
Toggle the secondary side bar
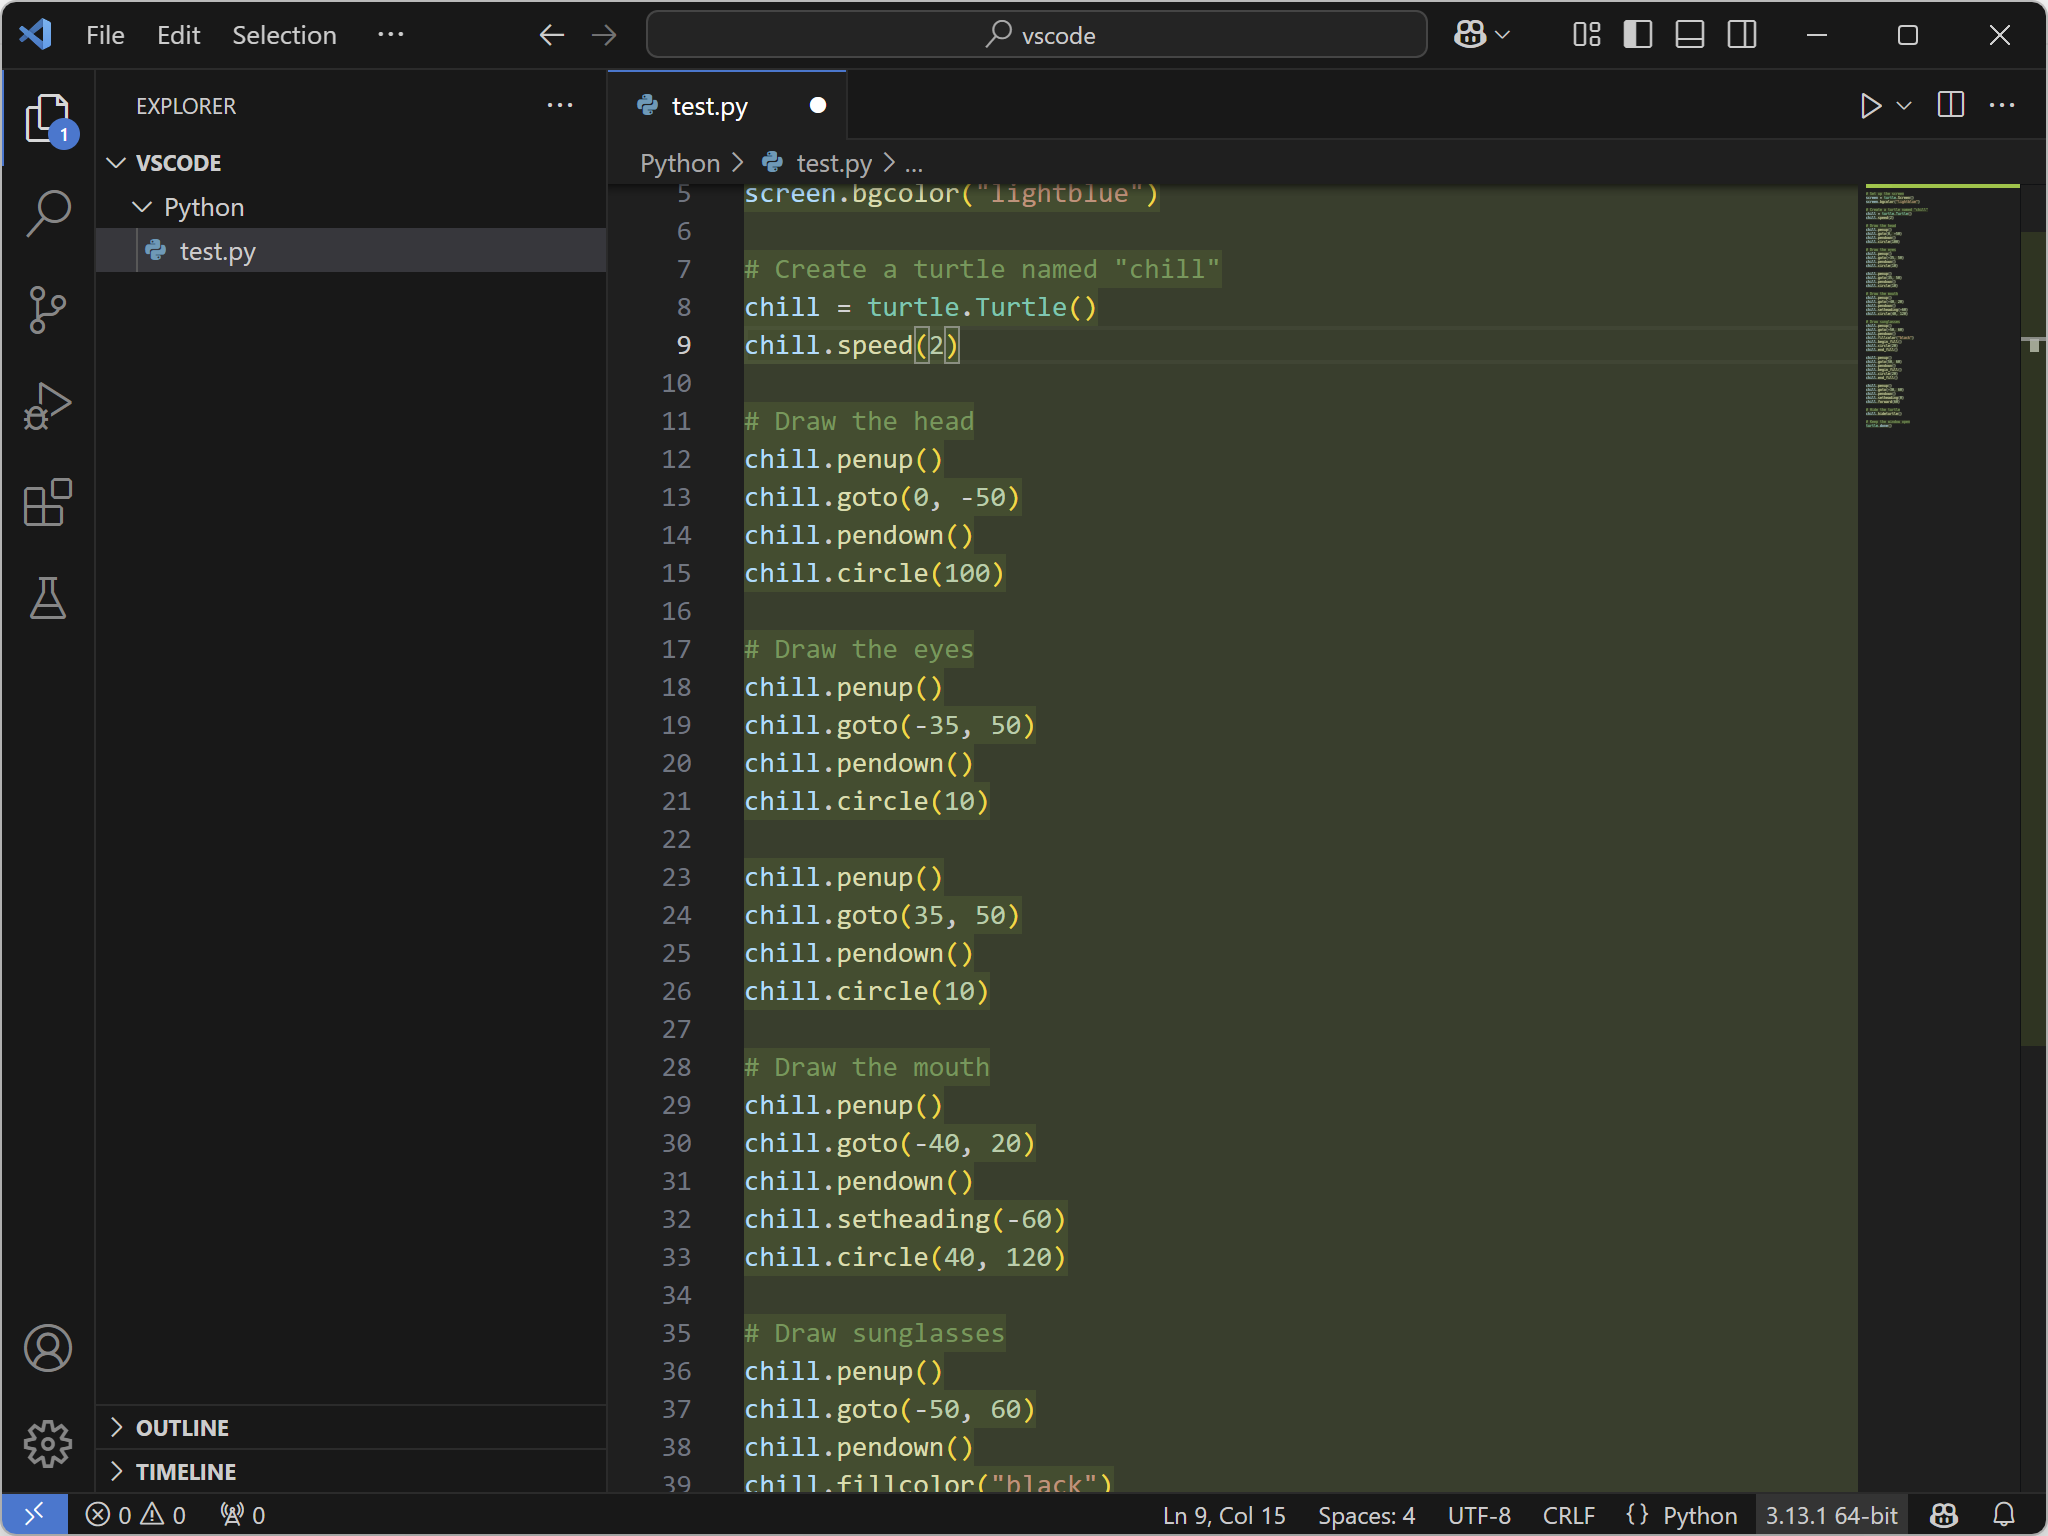(1741, 35)
